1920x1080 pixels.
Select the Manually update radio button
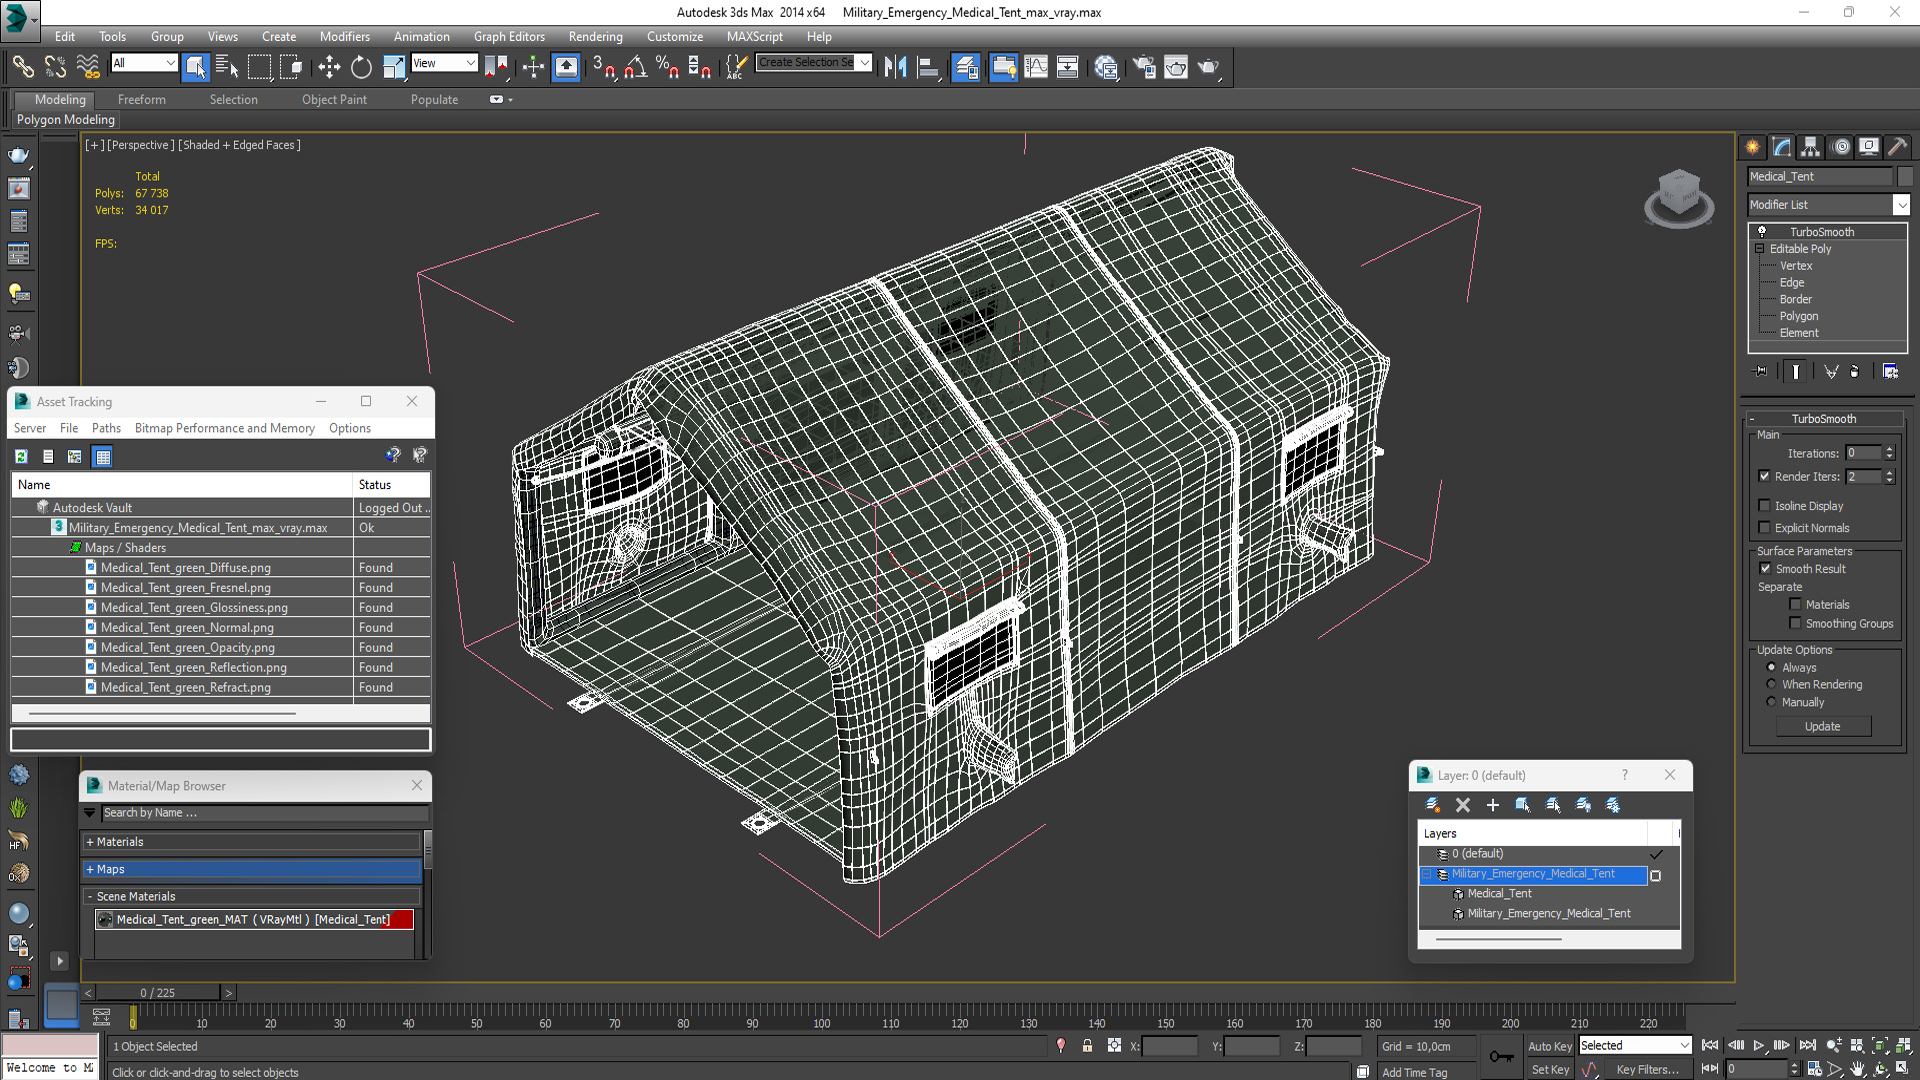[x=1771, y=702]
